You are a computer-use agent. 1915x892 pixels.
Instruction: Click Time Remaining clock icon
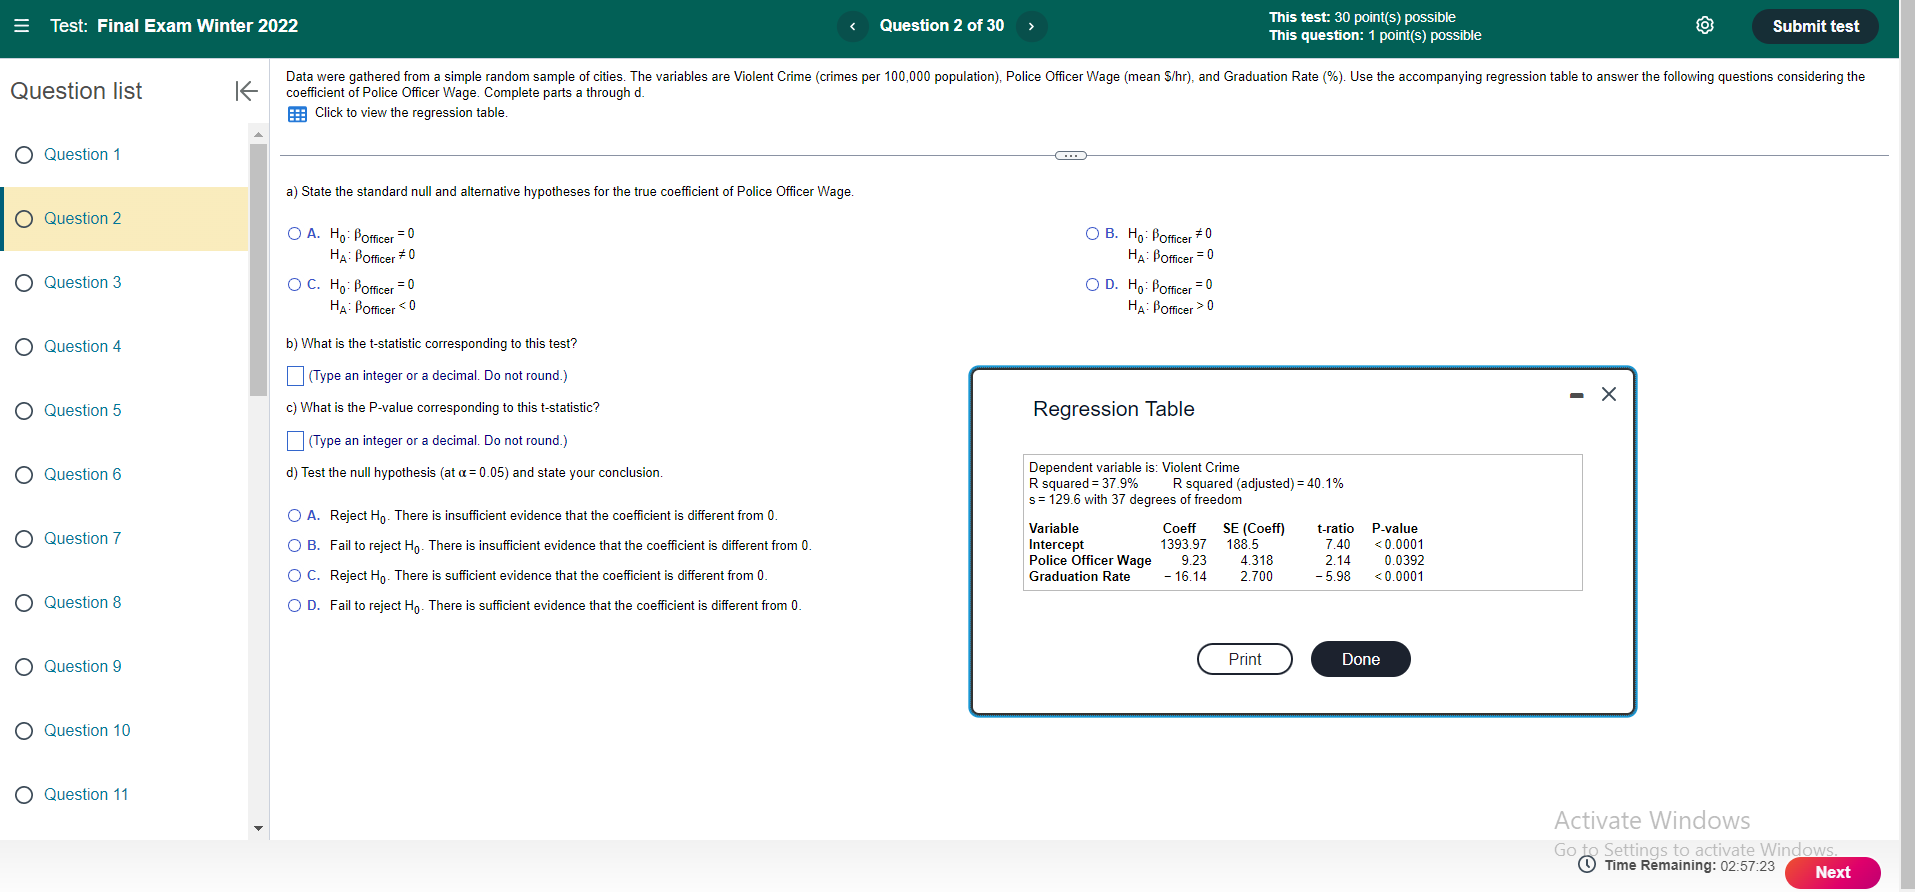pos(1587,865)
